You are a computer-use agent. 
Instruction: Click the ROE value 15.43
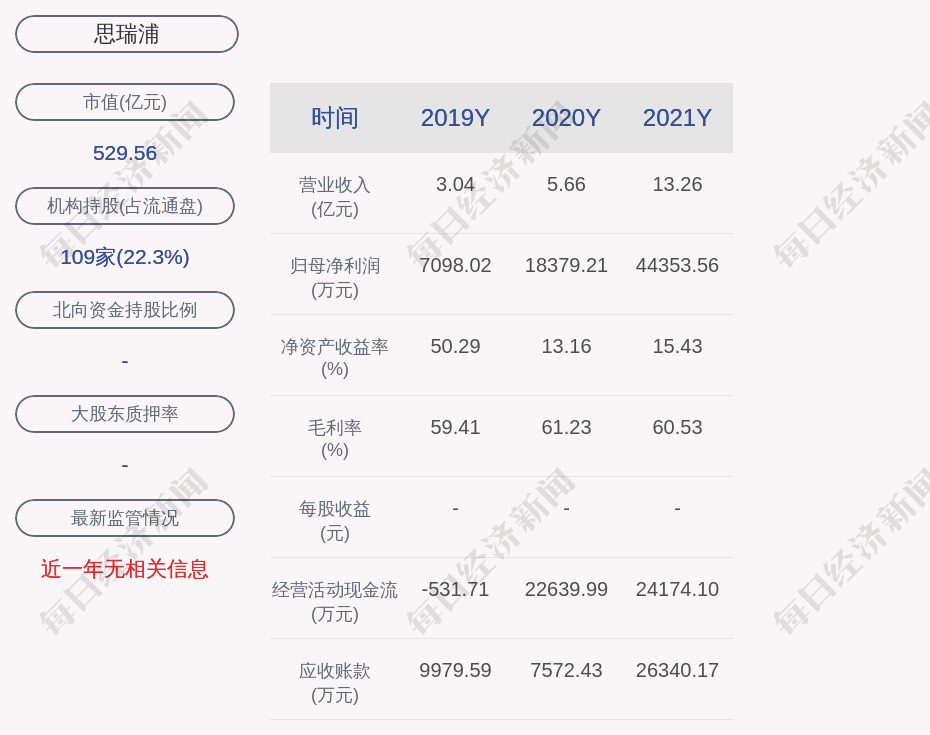click(x=677, y=346)
